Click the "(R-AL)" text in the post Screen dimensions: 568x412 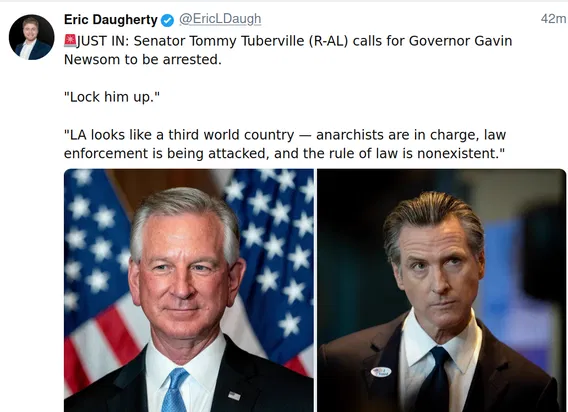329,41
